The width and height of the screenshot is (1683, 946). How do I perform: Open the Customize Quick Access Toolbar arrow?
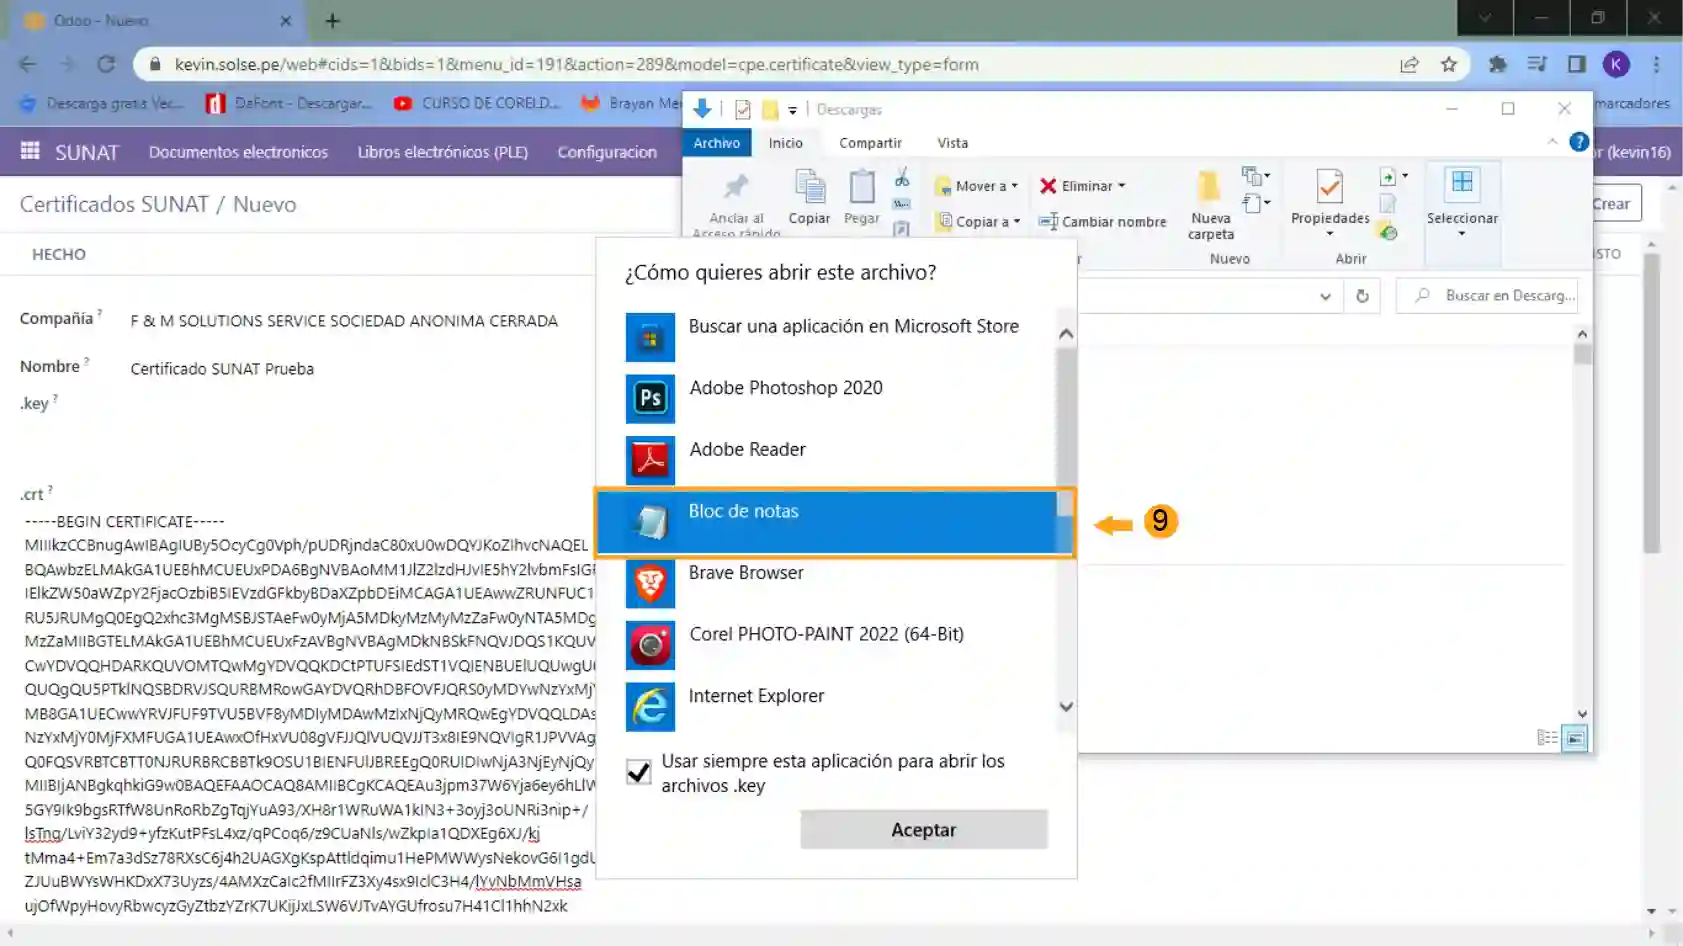[792, 110]
